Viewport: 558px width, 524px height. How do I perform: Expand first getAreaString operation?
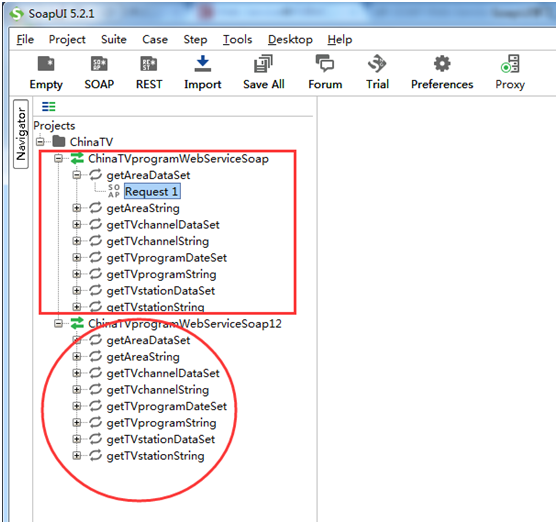pos(77,208)
